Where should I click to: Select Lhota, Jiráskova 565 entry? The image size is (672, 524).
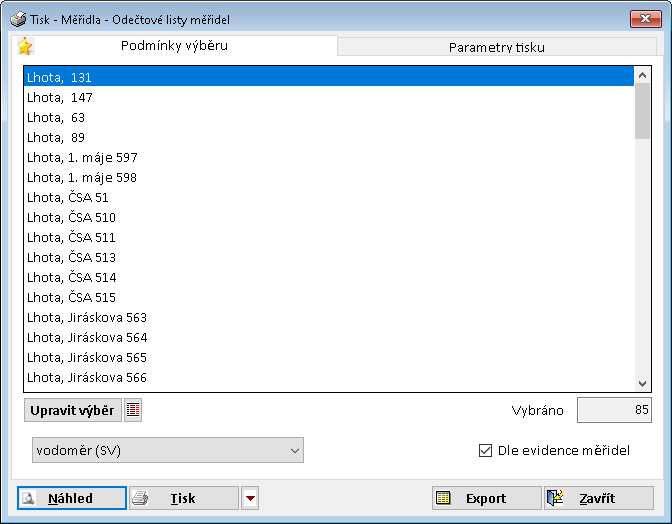tap(87, 357)
